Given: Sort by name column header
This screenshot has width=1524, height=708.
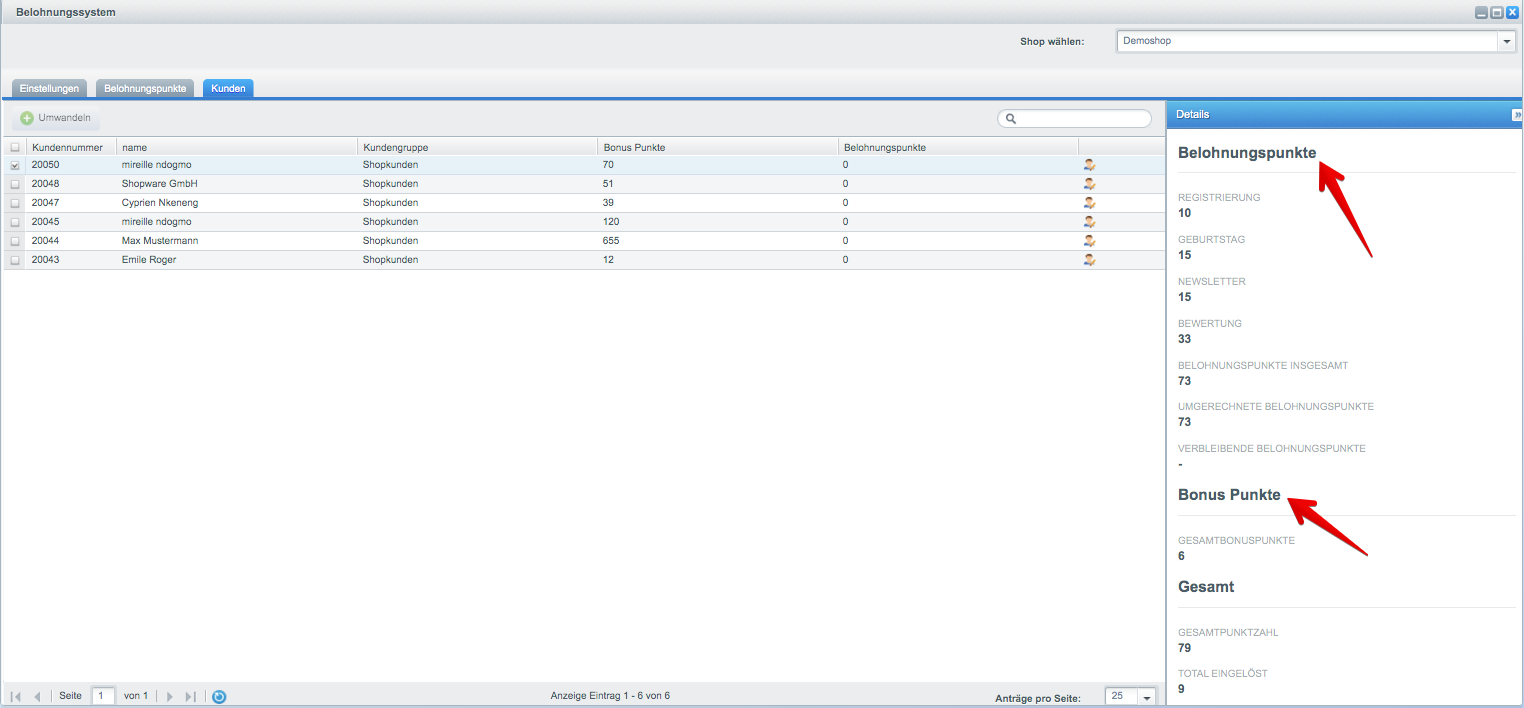Looking at the screenshot, I should [236, 147].
